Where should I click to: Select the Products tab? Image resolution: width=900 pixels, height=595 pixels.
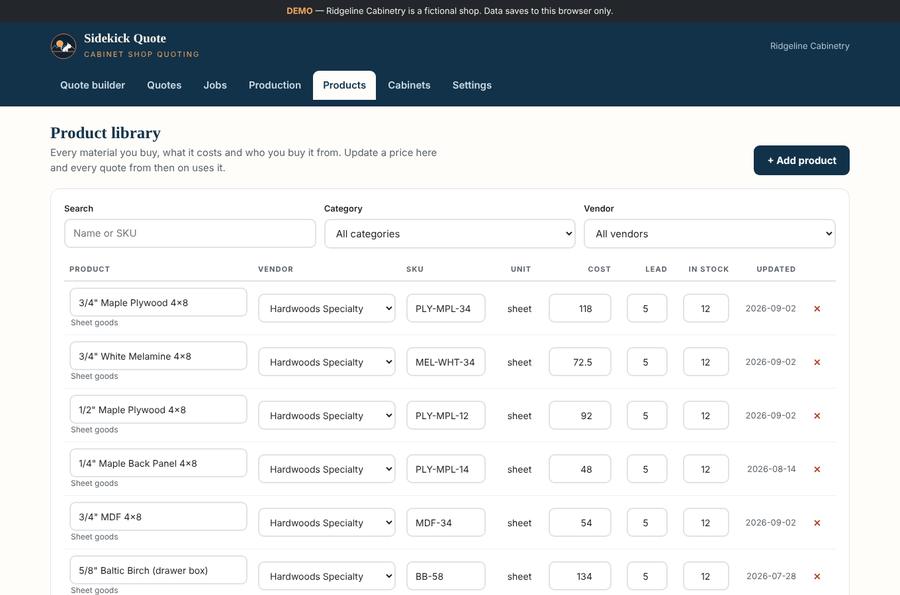pos(344,85)
